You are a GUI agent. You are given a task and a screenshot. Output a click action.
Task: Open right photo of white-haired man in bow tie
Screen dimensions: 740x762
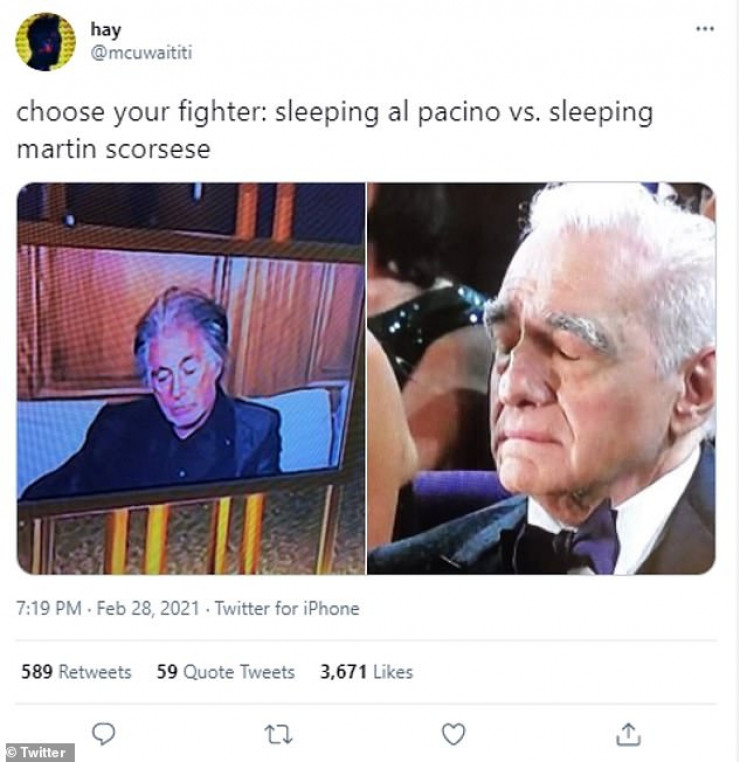pyautogui.click(x=541, y=379)
